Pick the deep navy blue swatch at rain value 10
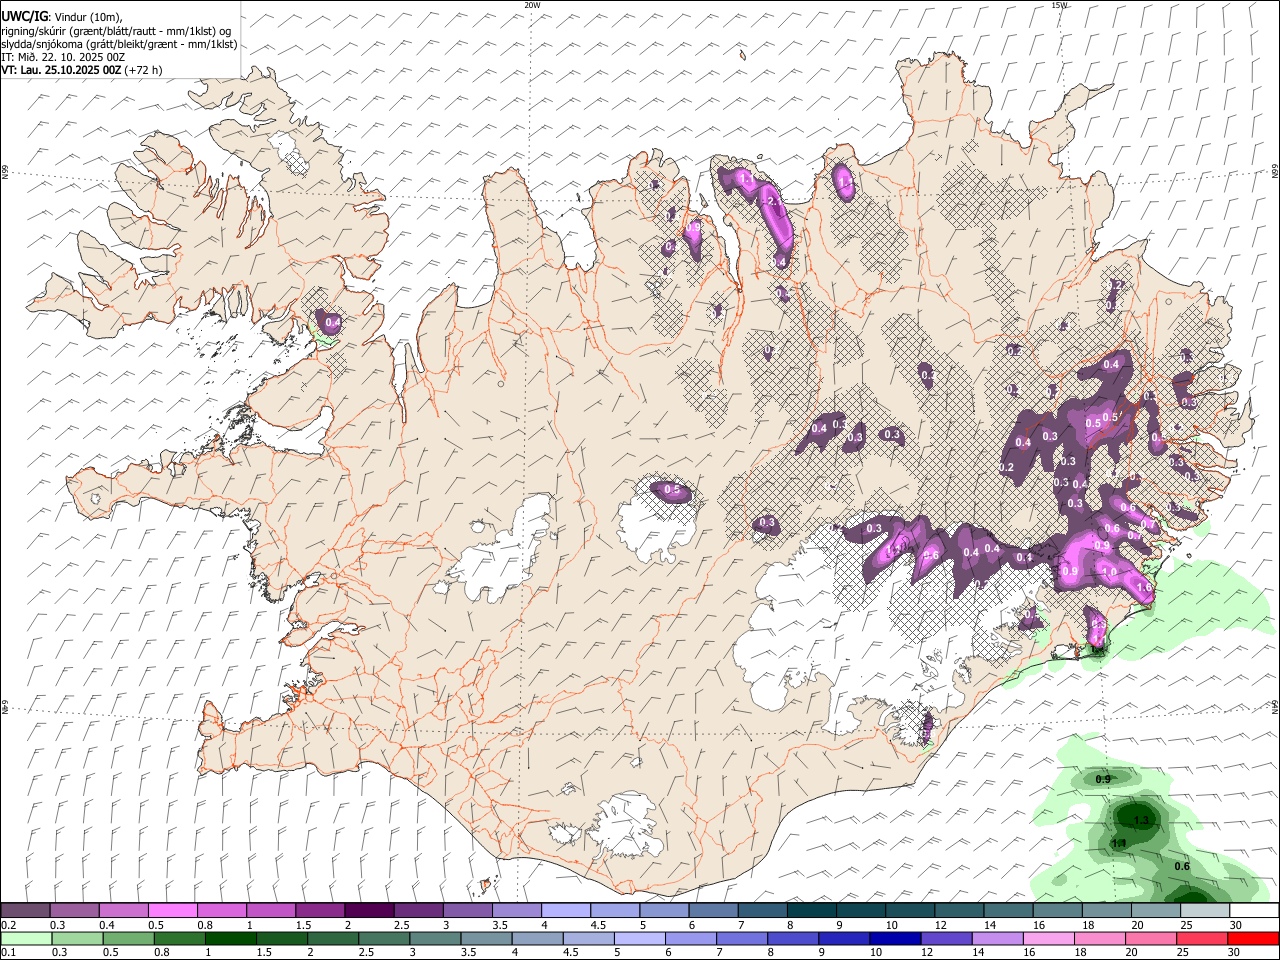This screenshot has width=1280, height=960. [893, 939]
